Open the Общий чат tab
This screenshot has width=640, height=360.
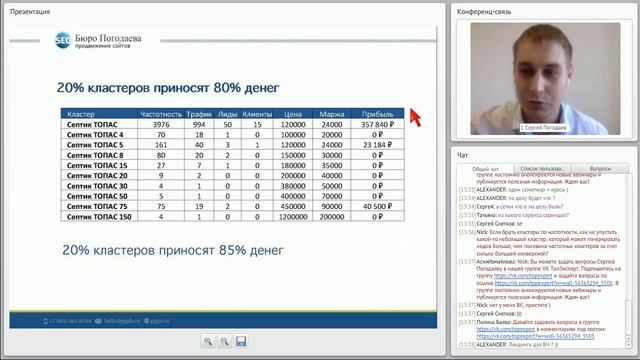[x=485, y=169]
